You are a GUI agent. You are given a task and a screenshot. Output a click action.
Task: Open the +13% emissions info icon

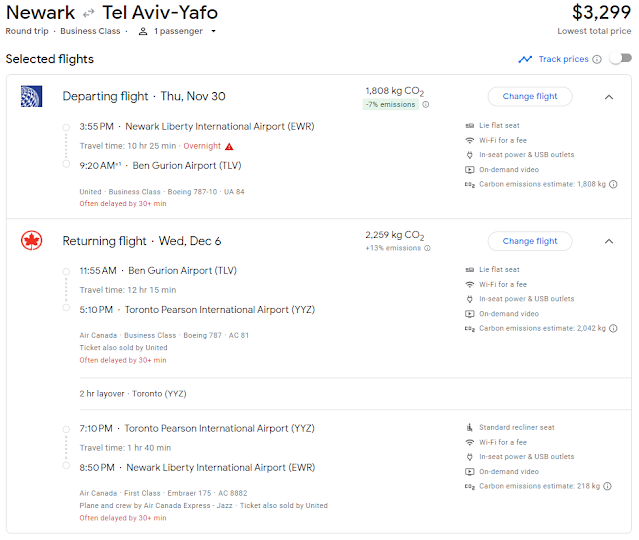pos(427,248)
